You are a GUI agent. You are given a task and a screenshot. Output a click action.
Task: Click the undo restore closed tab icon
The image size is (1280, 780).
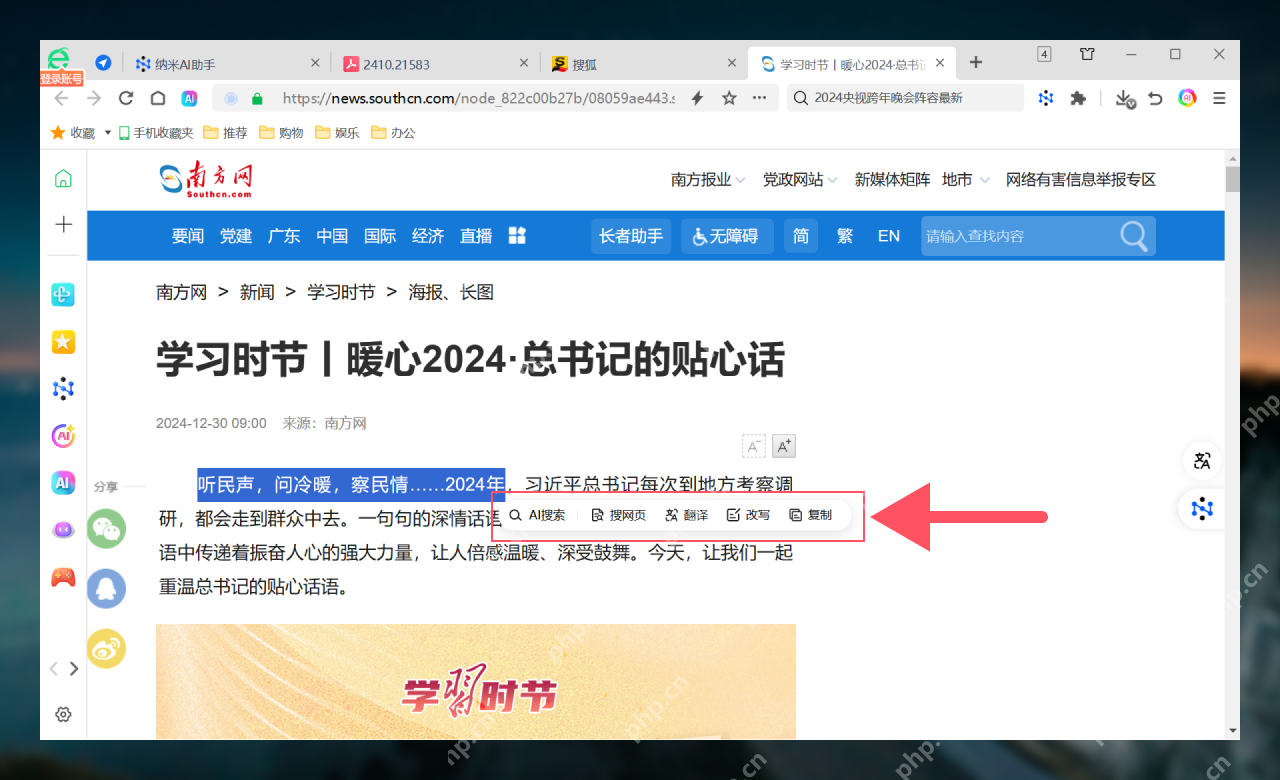pos(1155,98)
